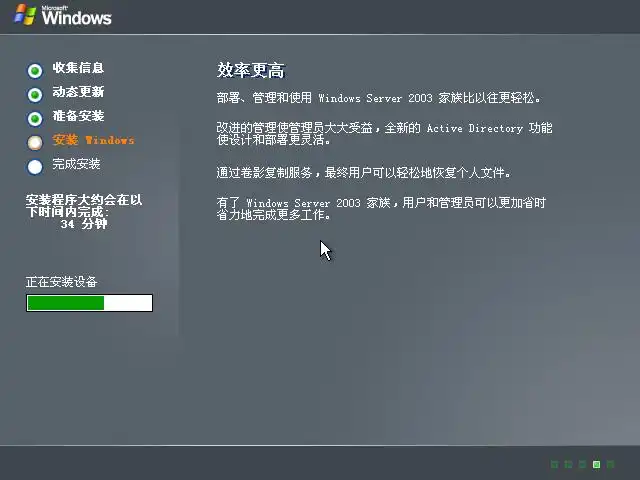Click the 正在安装设备 status label

(x=61, y=282)
